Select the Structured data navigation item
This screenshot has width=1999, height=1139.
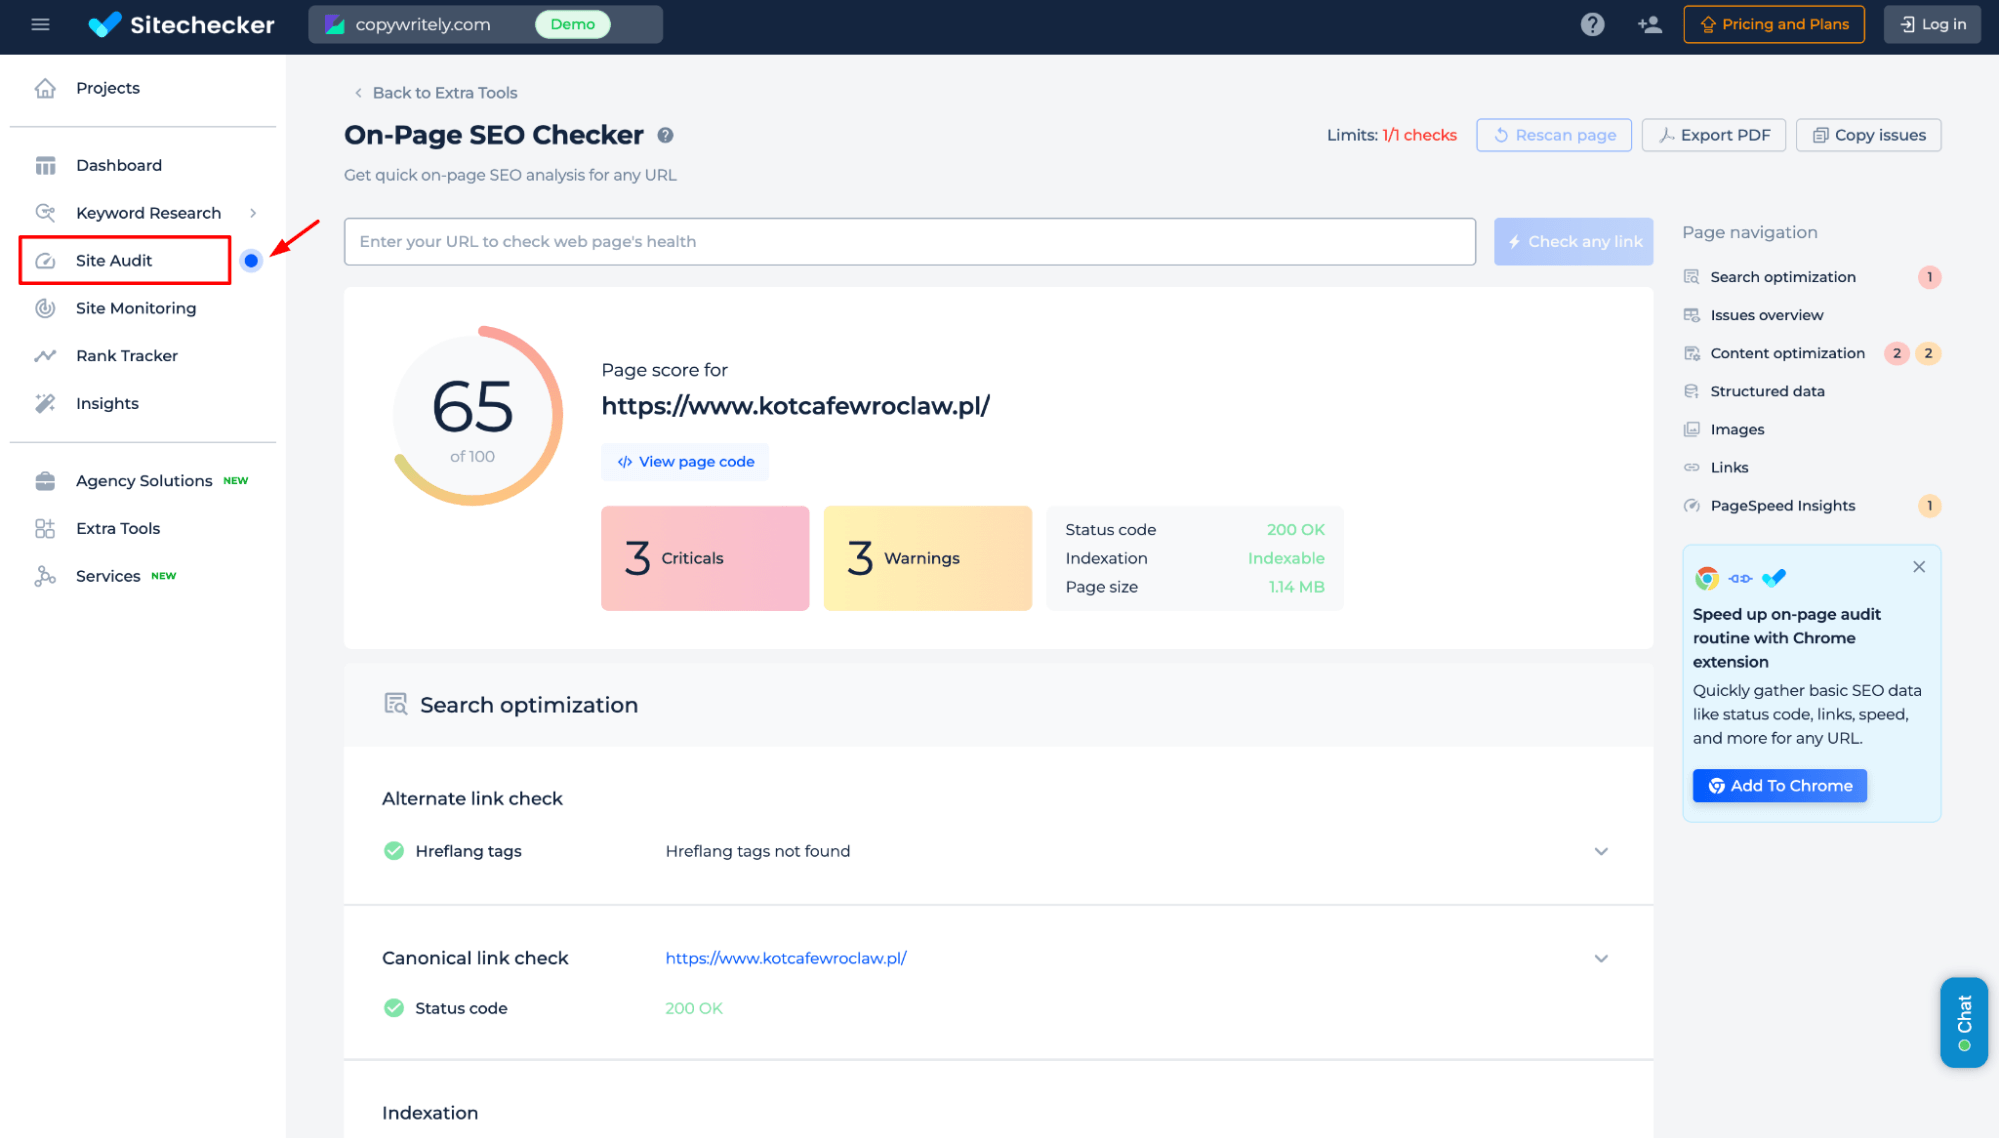click(1767, 390)
